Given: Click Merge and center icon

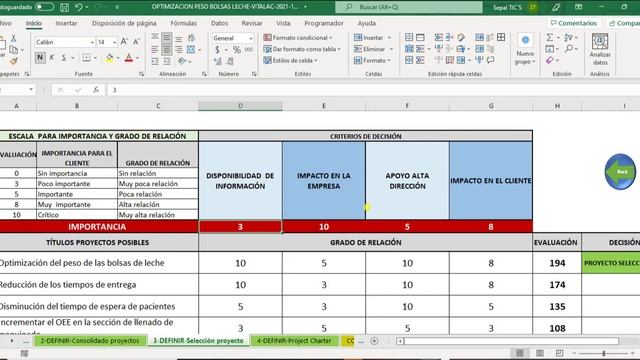Looking at the screenshot, I should 191,50.
